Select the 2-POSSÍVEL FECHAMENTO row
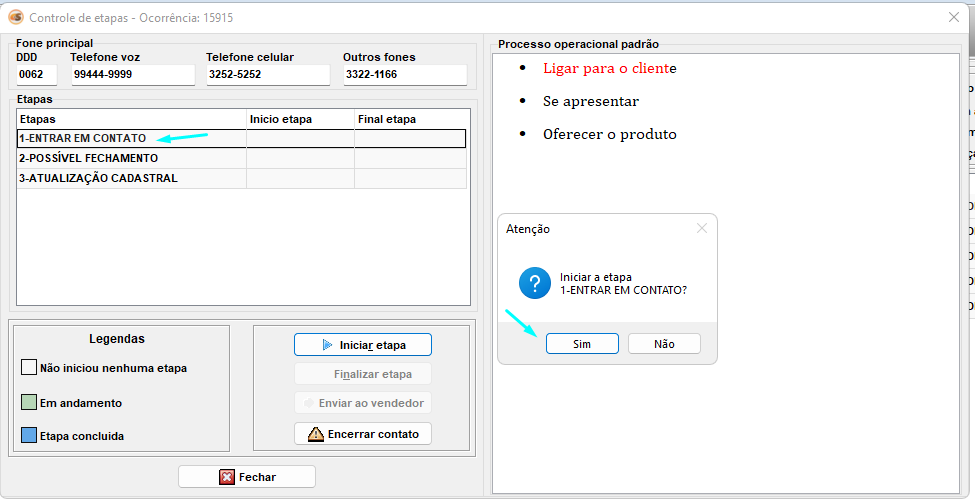975x501 pixels. coord(130,158)
